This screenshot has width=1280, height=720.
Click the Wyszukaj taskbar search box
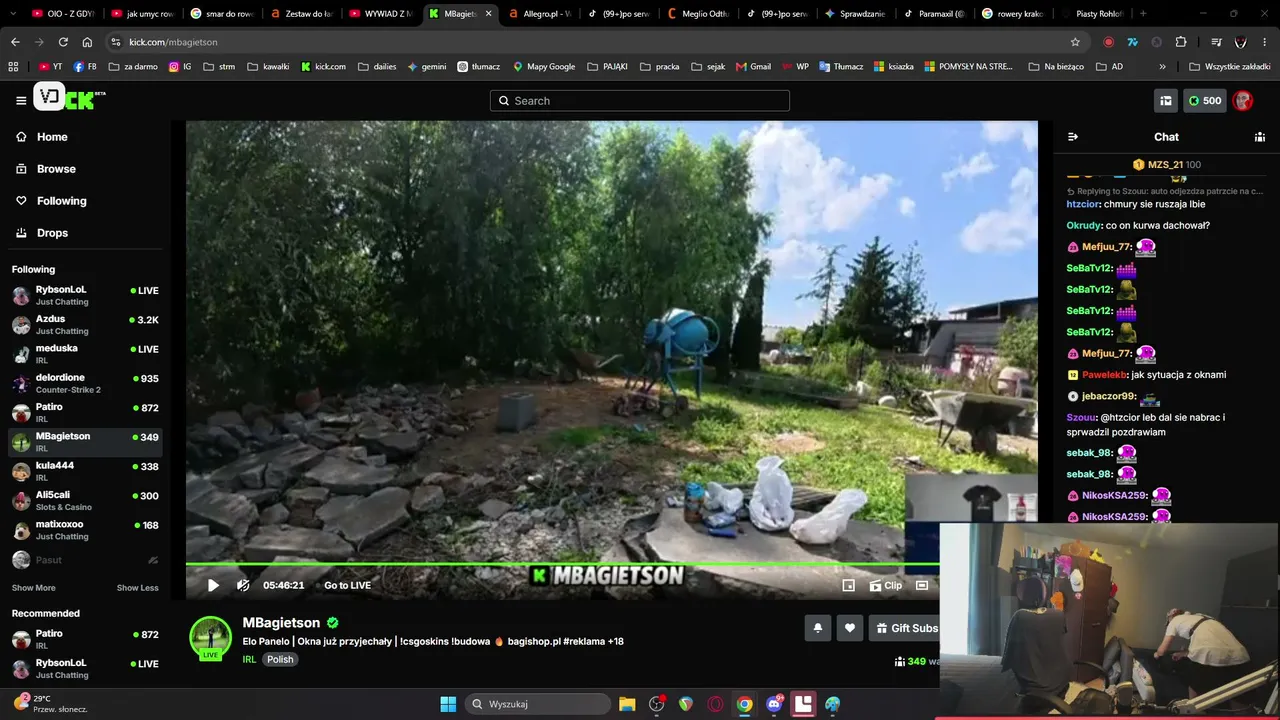pyautogui.click(x=538, y=704)
